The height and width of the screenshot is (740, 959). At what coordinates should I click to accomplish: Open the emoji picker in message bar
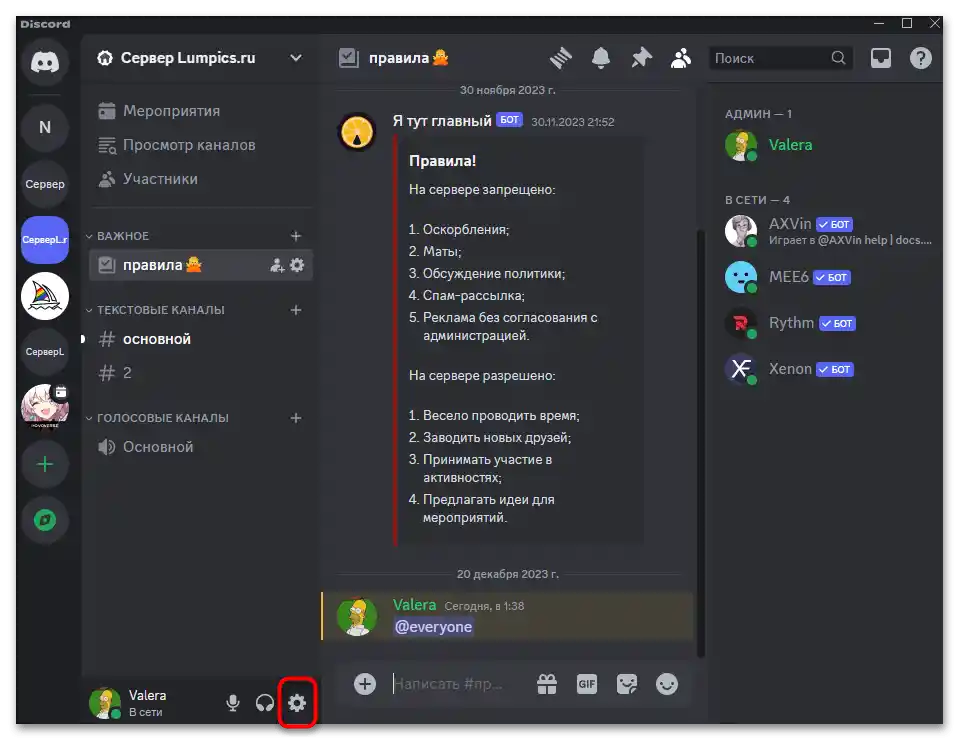[667, 684]
